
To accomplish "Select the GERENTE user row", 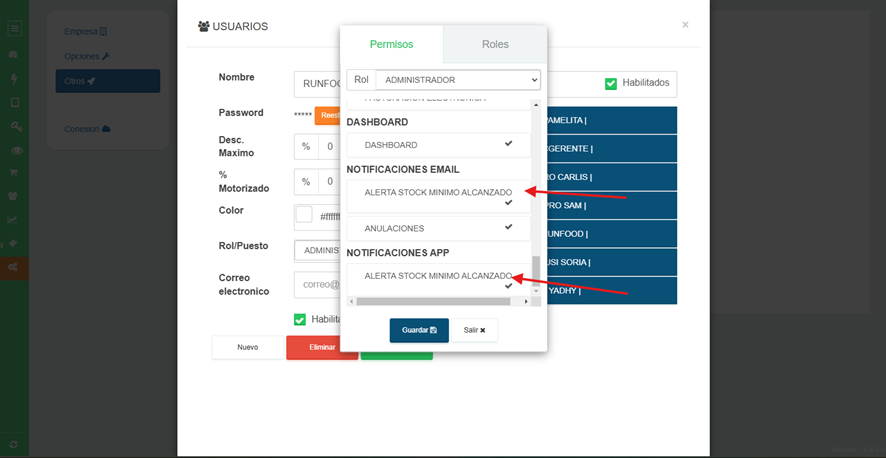I will [612, 149].
